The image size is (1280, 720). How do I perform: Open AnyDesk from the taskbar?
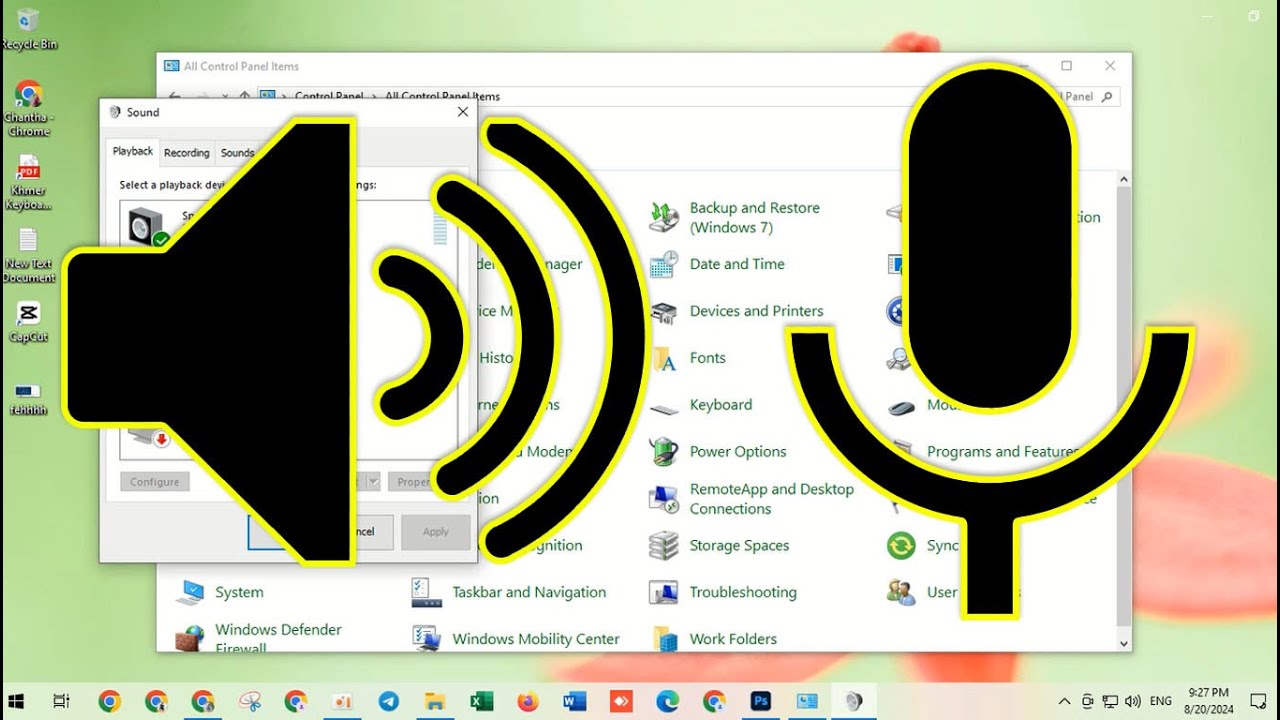pos(621,702)
